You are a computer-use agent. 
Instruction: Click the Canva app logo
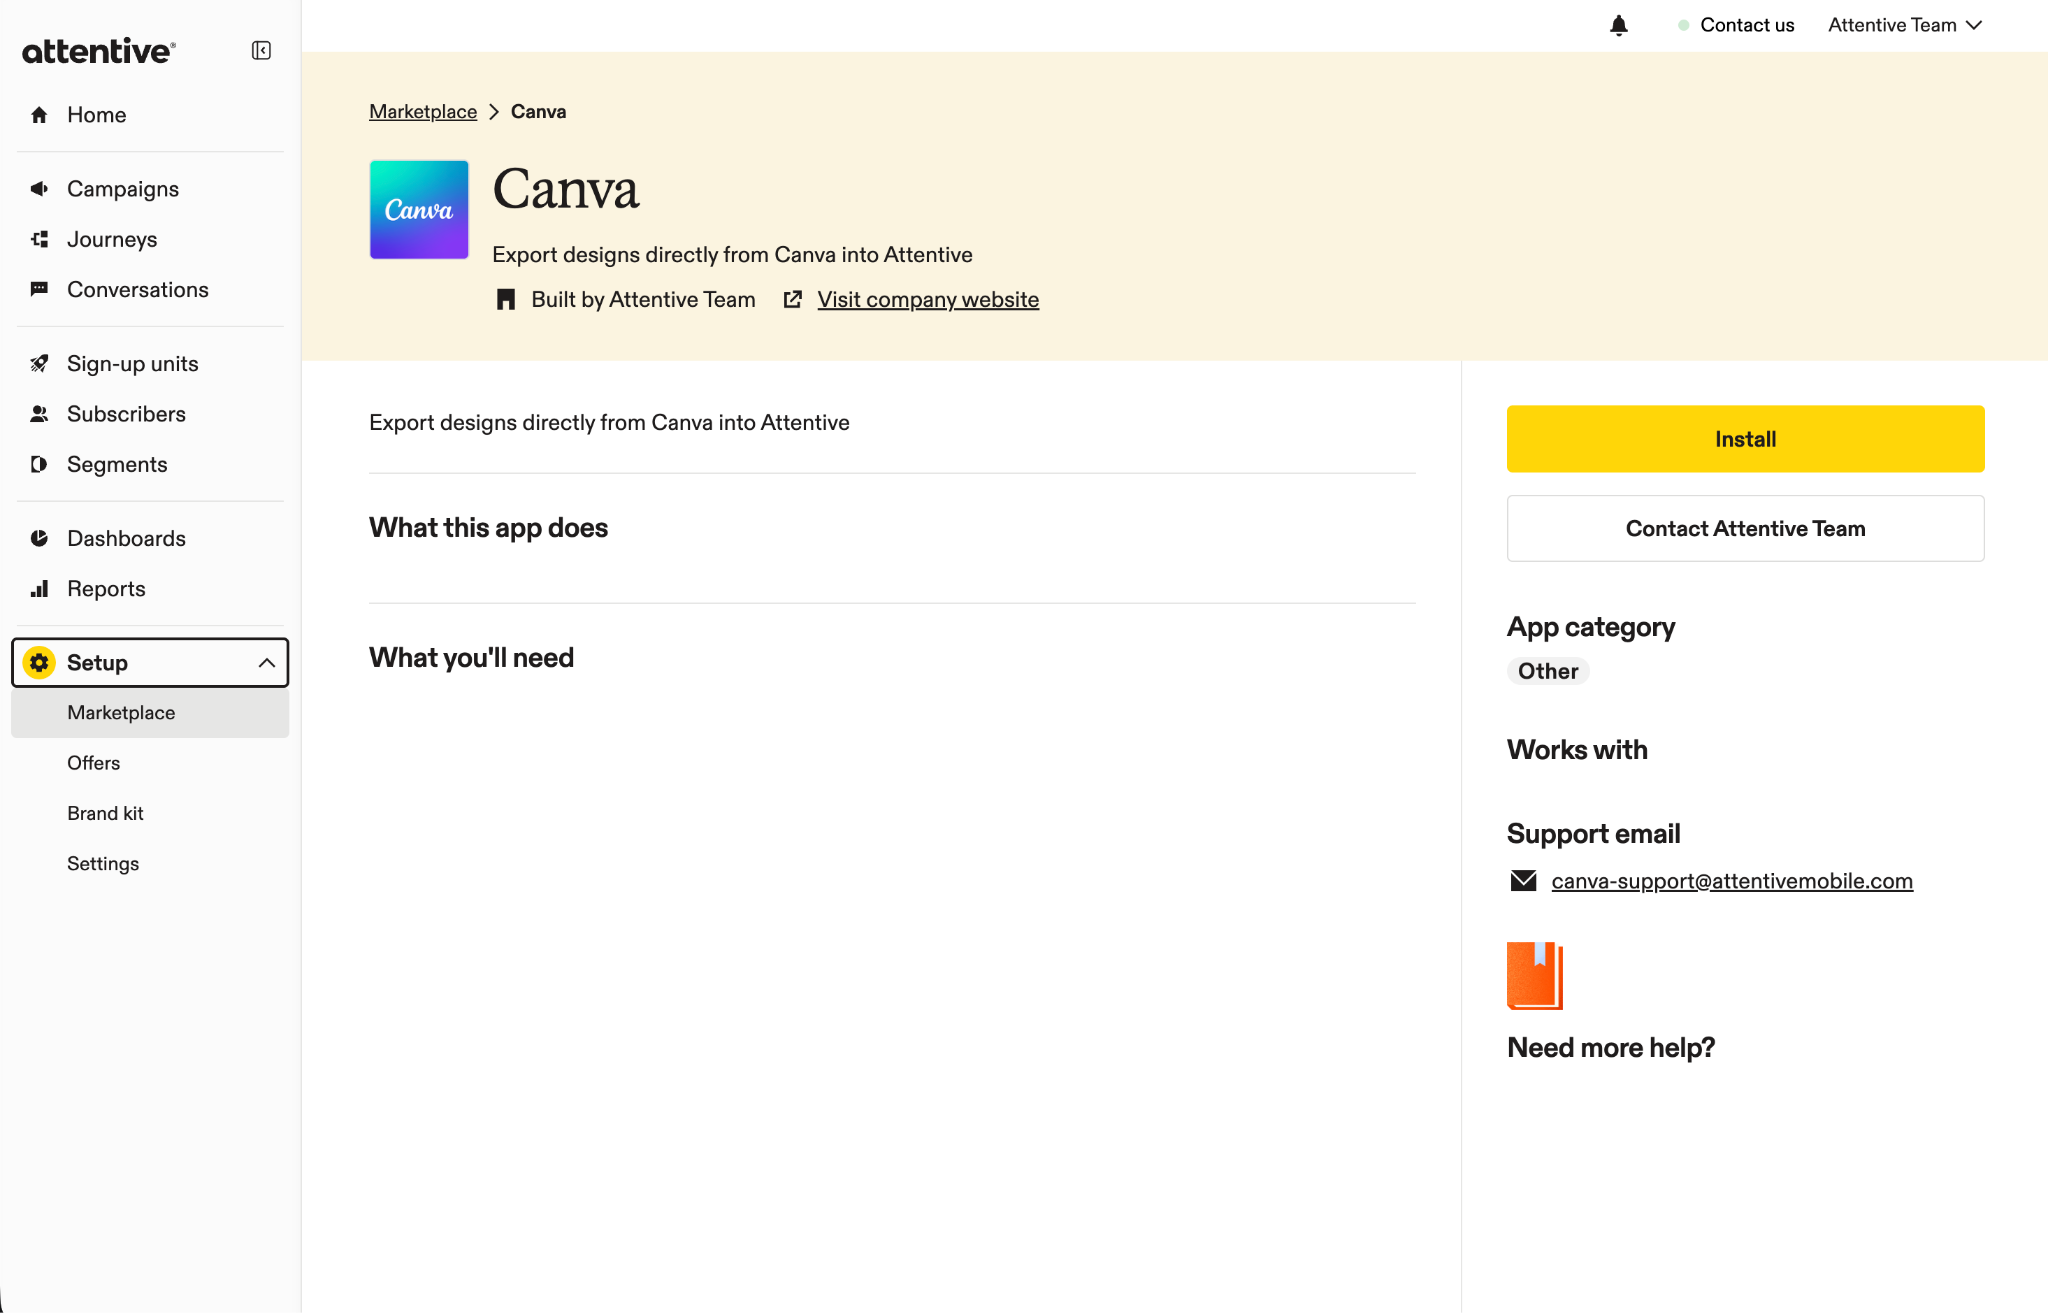pyautogui.click(x=419, y=210)
